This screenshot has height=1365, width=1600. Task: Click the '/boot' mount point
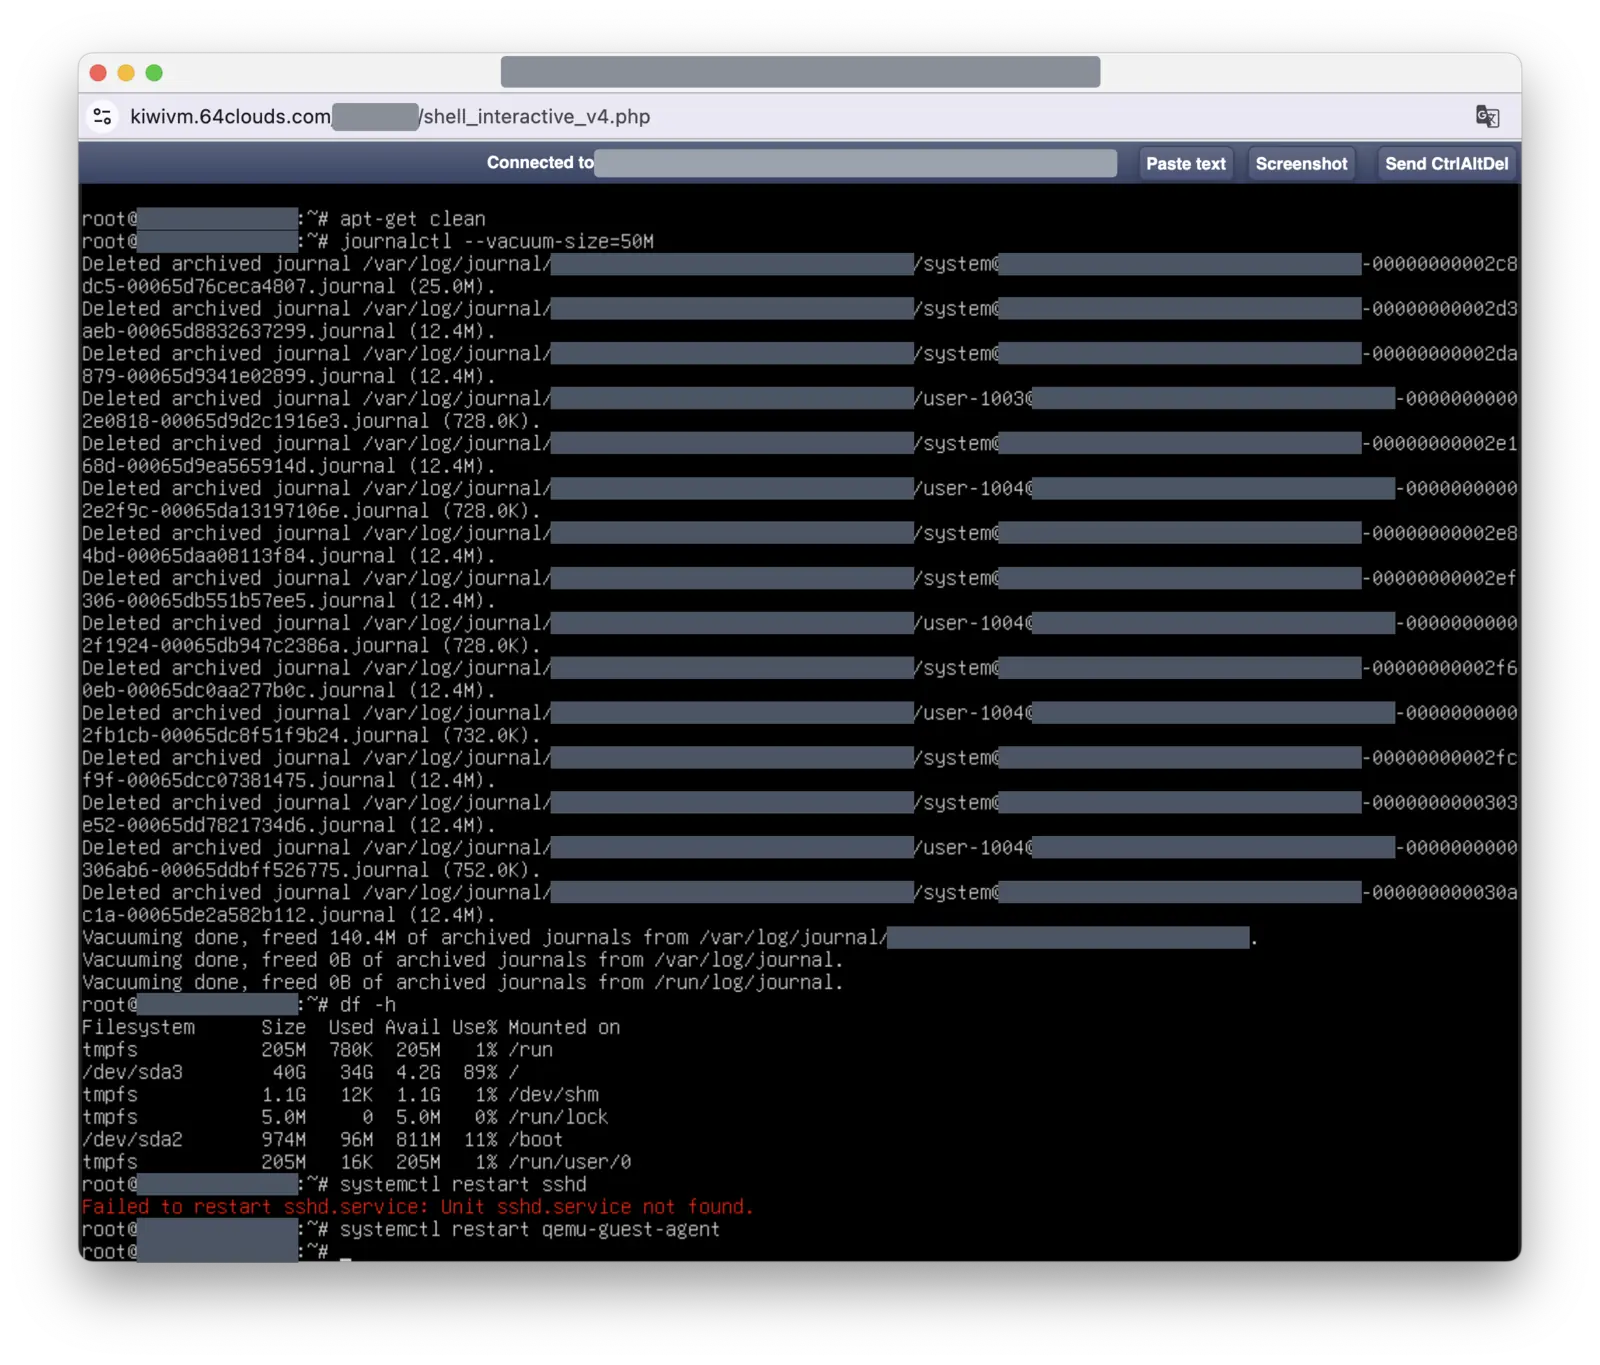point(535,1139)
